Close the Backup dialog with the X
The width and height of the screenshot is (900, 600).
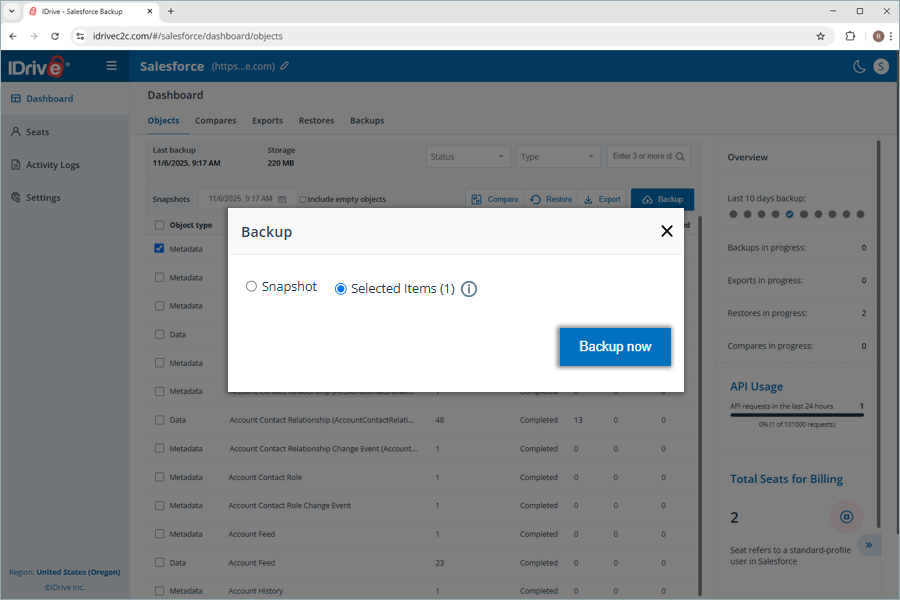tap(667, 231)
